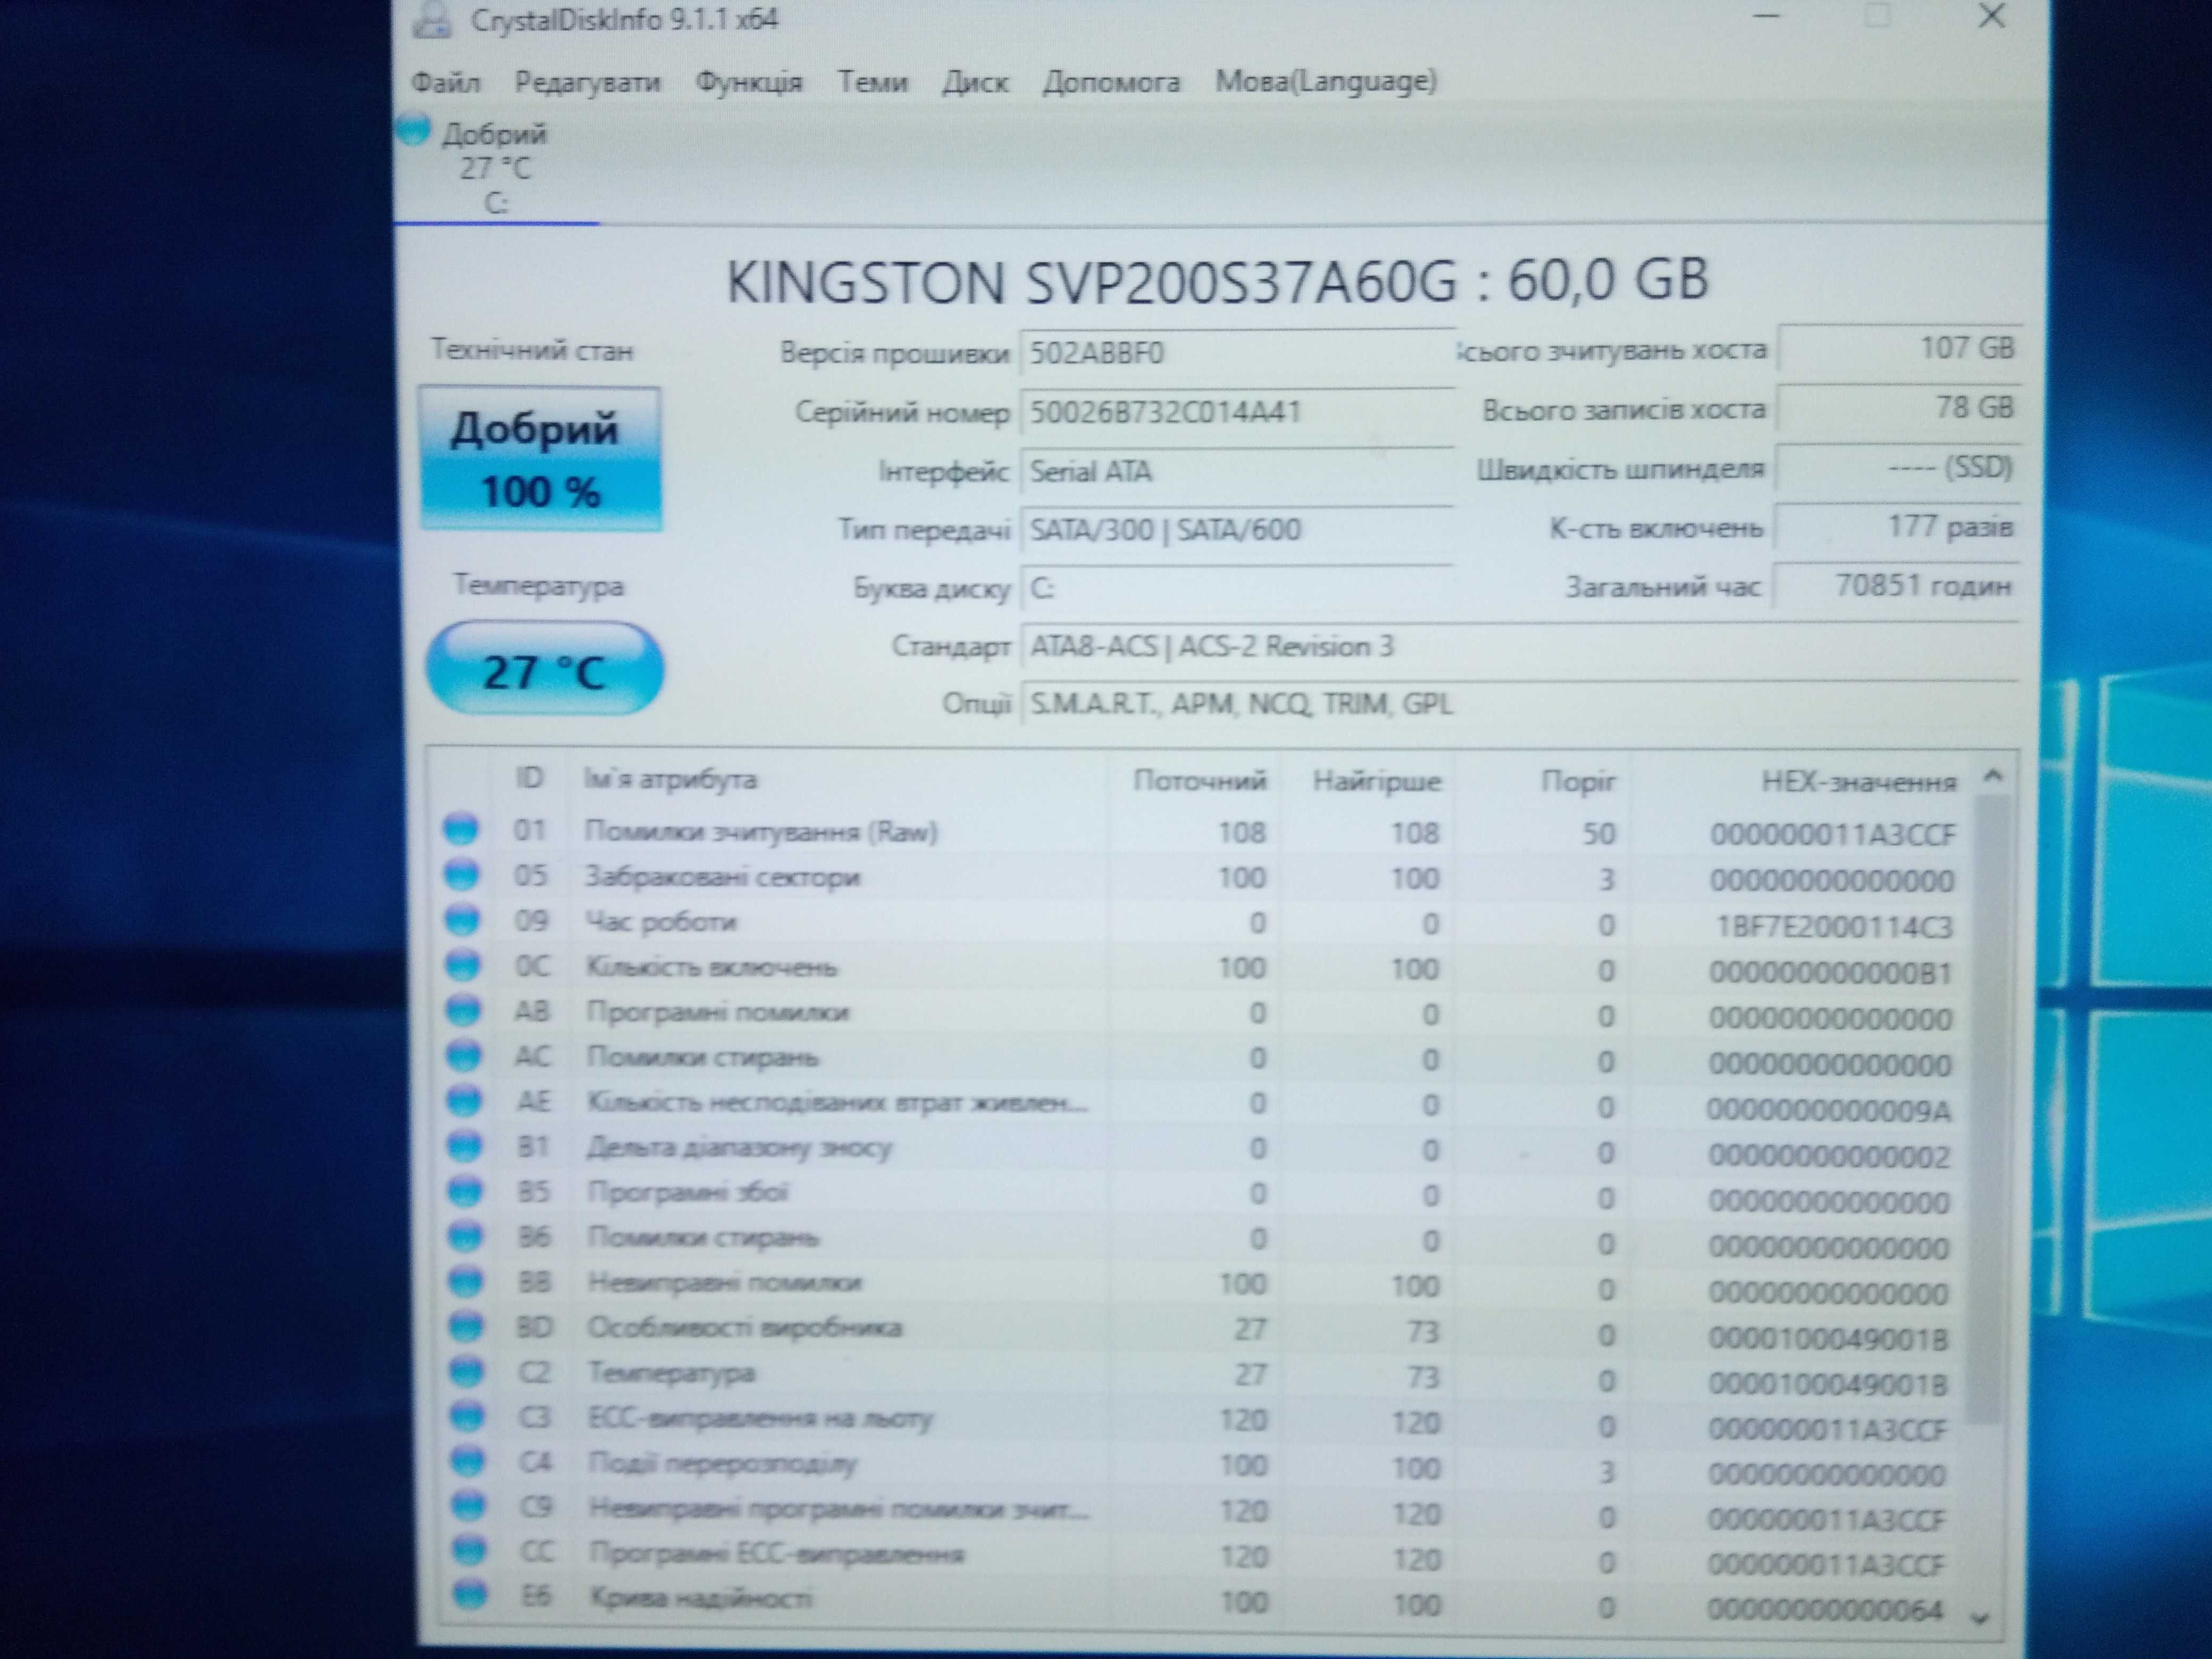Image resolution: width=2212 pixels, height=1659 pixels.
Task: Click the Поріг column header
Action: (1578, 781)
